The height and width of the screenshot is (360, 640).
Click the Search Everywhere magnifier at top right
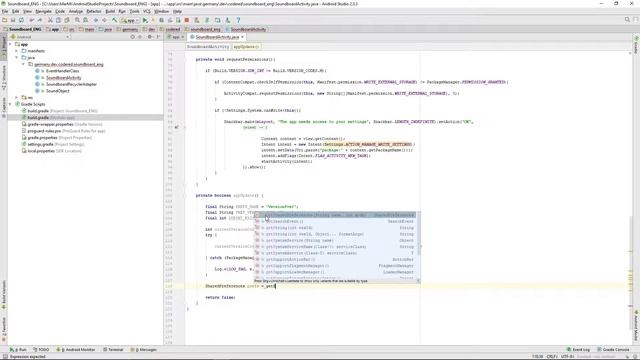click(627, 20)
